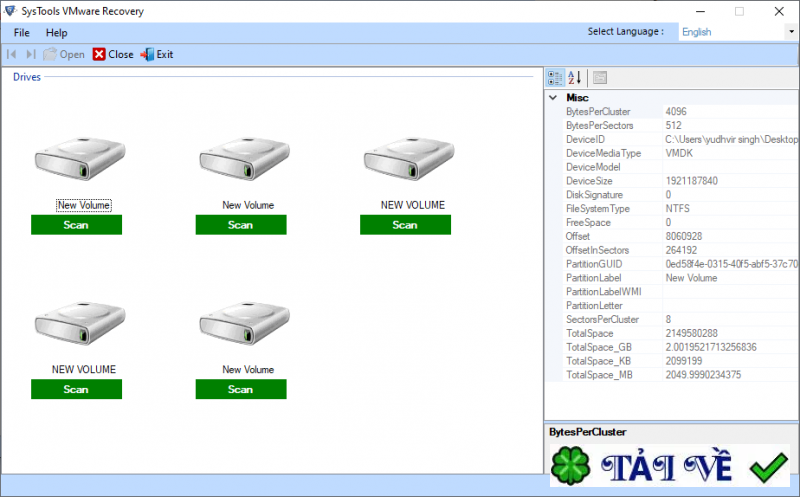Open the File menu
Viewport: 800px width, 497px height.
21,33
